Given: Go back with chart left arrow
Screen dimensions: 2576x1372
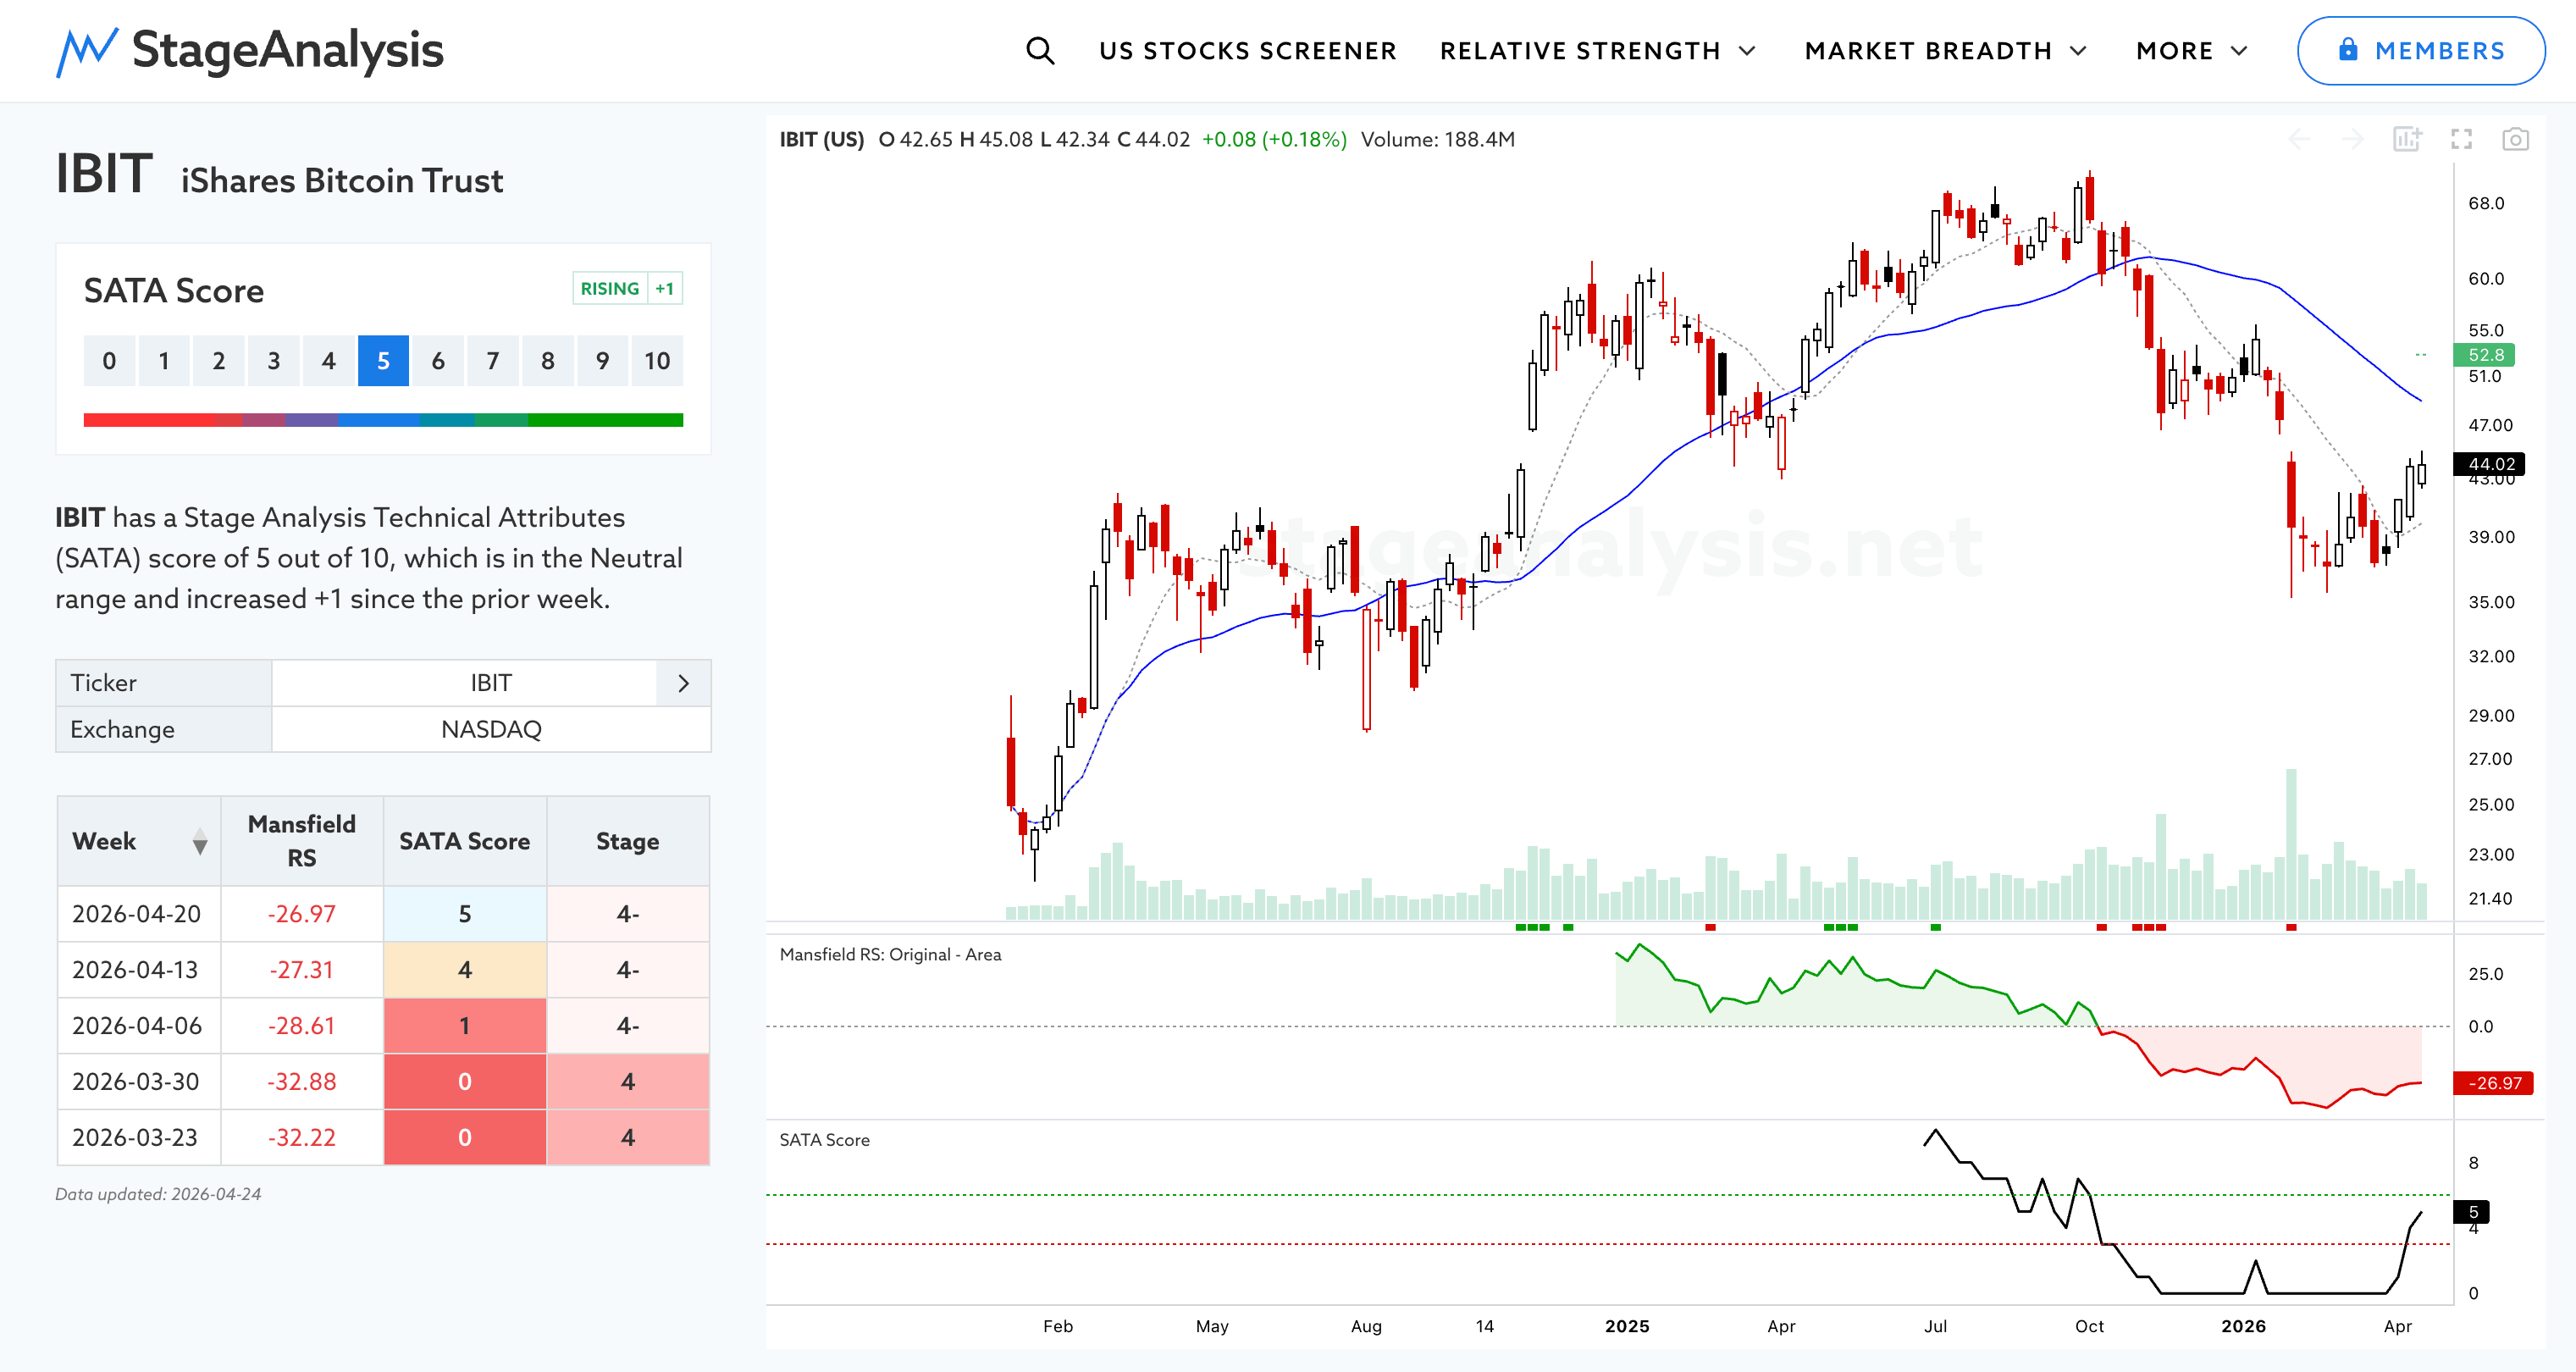Looking at the screenshot, I should coord(2299,139).
